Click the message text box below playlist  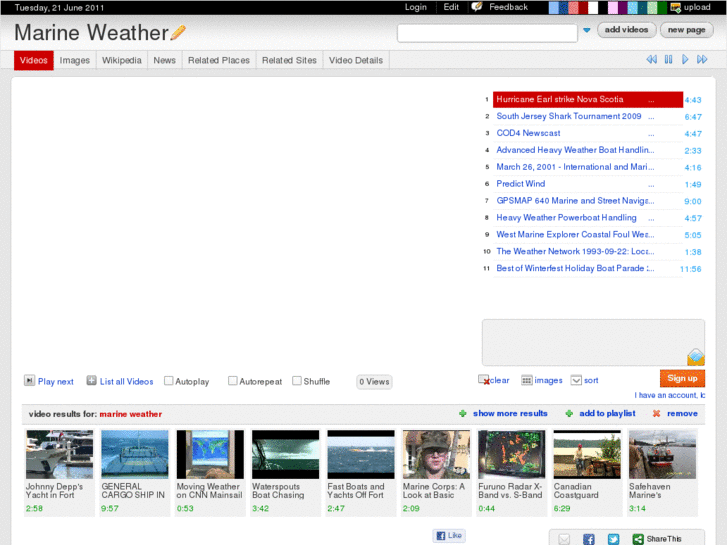pos(593,342)
